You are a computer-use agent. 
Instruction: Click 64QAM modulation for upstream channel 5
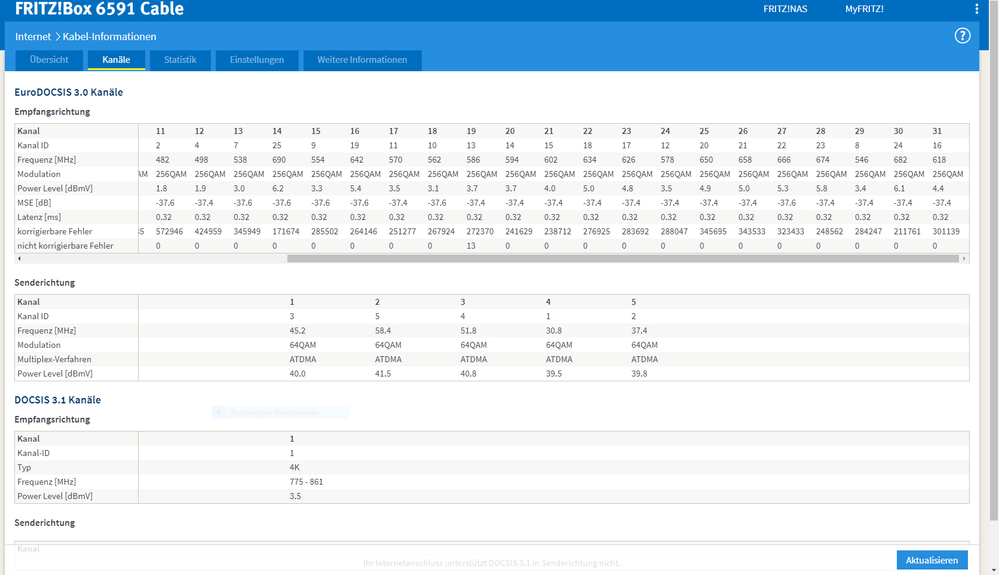(x=644, y=345)
